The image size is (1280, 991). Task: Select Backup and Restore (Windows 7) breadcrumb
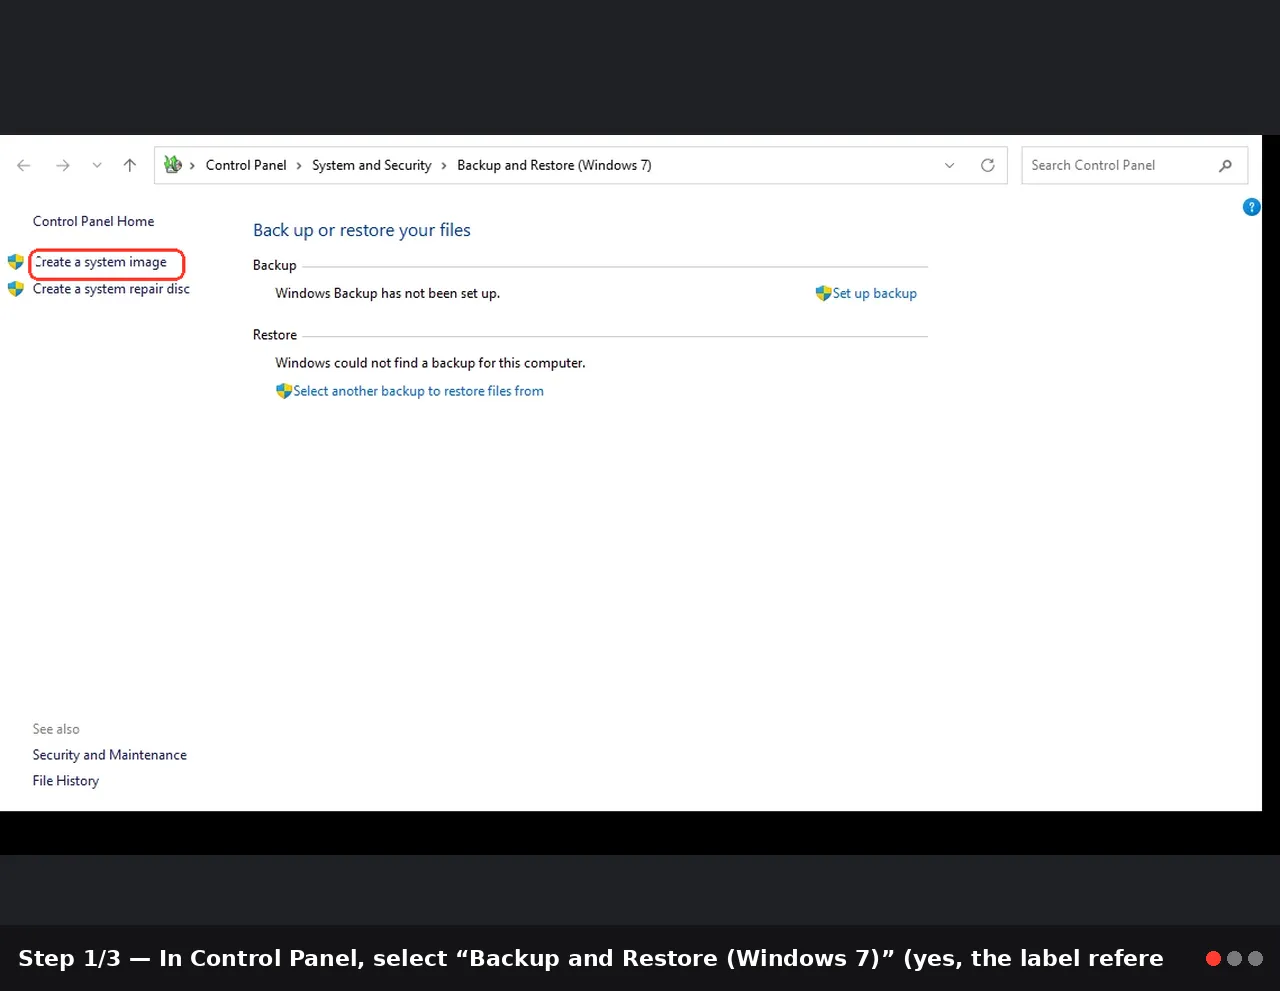click(x=554, y=165)
